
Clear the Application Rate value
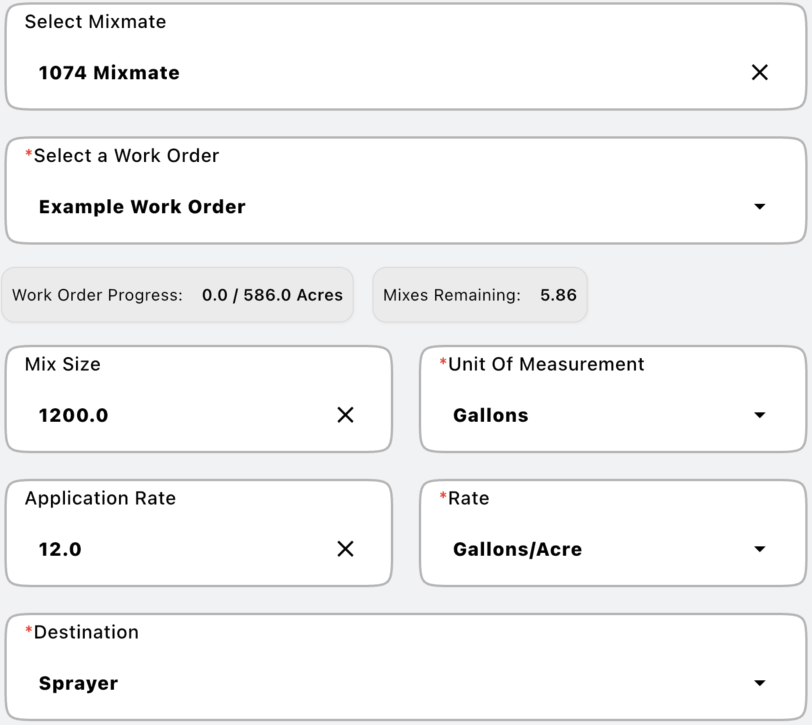tap(345, 549)
